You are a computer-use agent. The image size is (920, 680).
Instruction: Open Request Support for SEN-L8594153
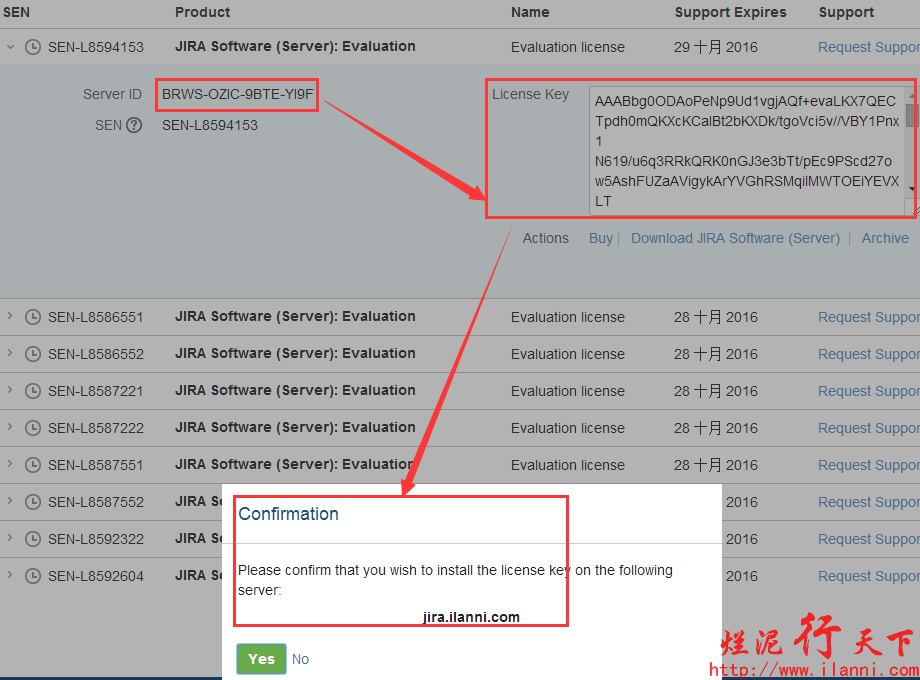coord(868,47)
